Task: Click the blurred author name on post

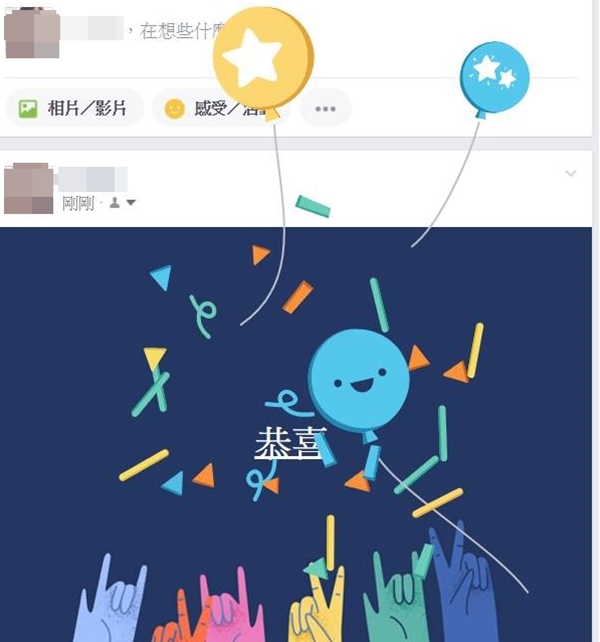Action: pos(93,179)
